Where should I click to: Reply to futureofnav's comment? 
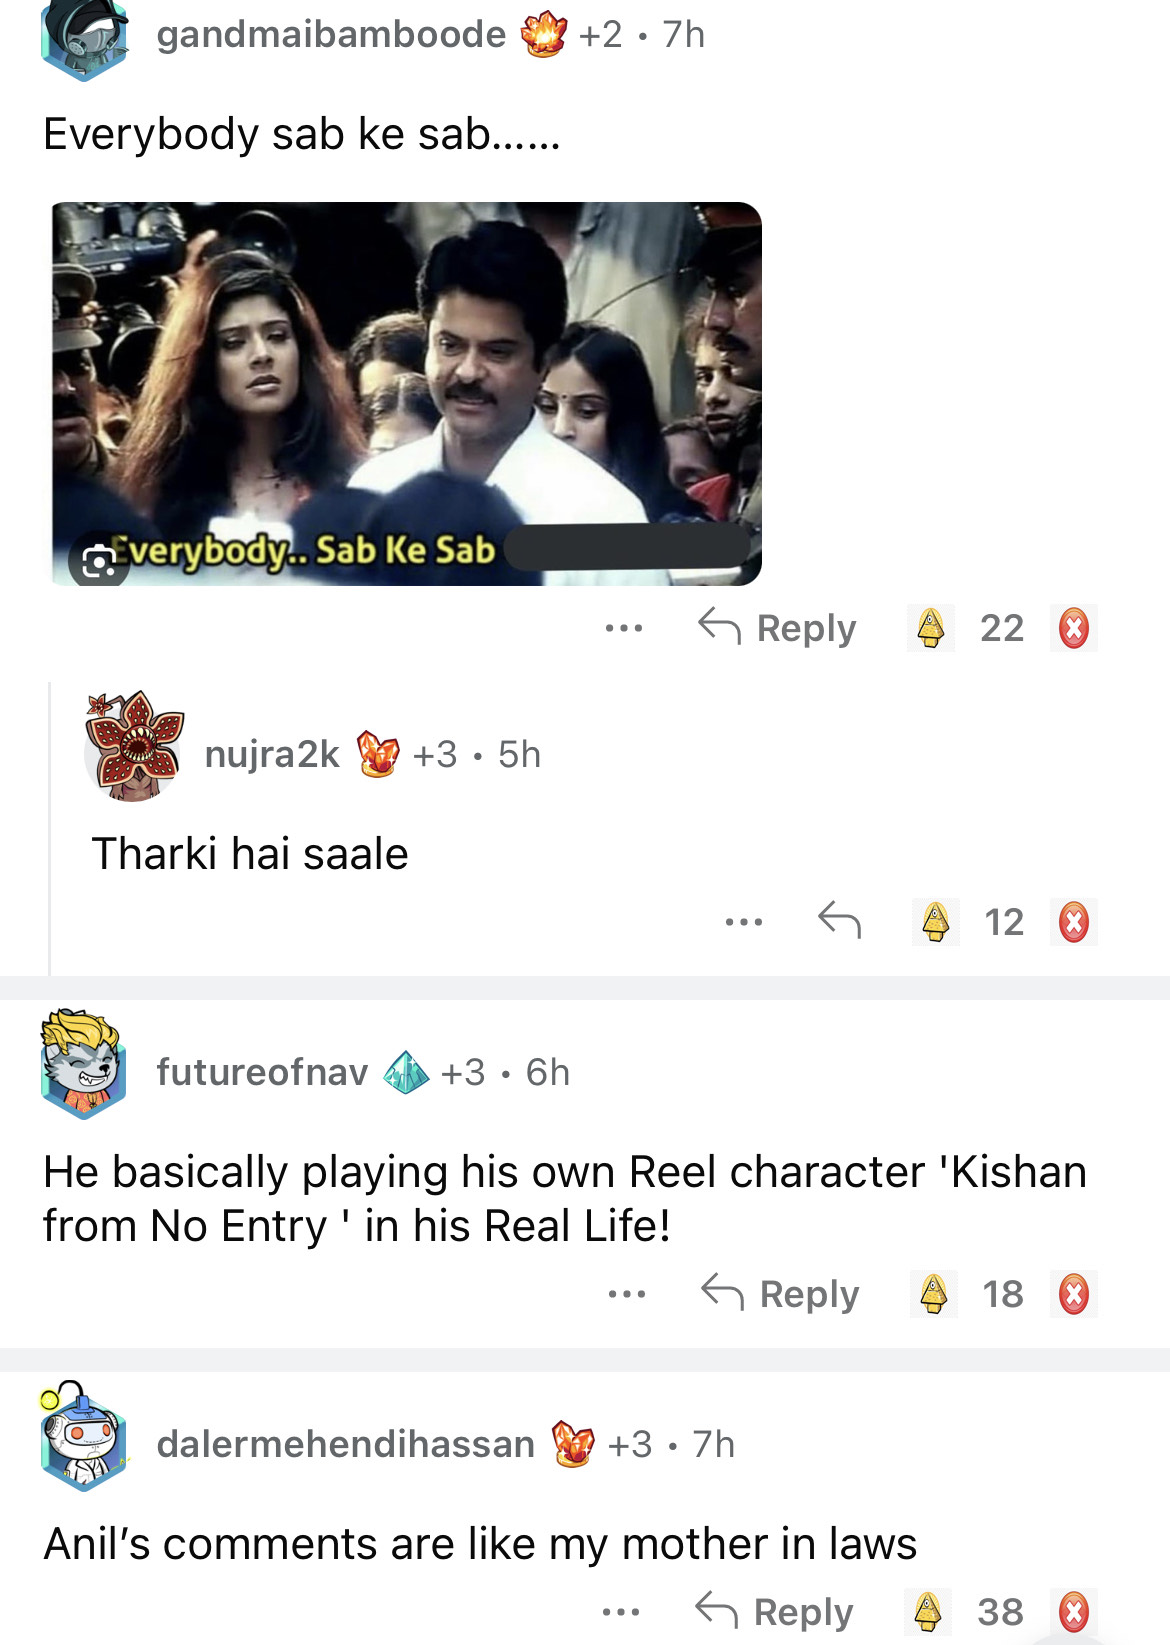[x=781, y=1294]
